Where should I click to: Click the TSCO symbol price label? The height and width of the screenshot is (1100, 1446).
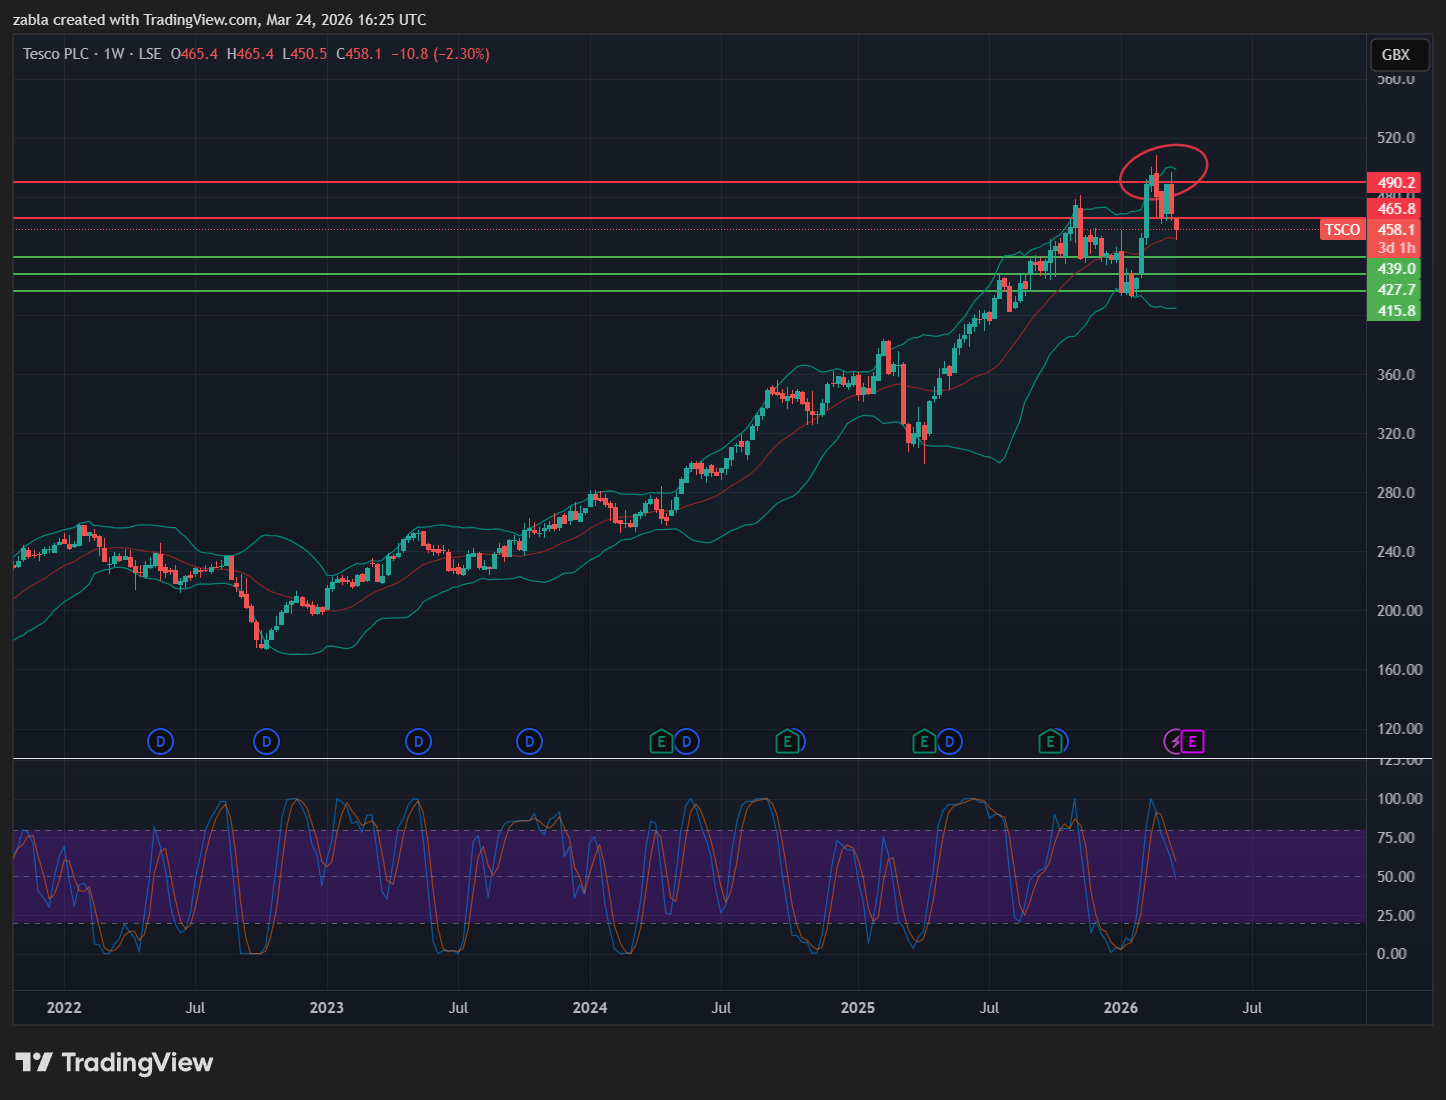(1342, 230)
